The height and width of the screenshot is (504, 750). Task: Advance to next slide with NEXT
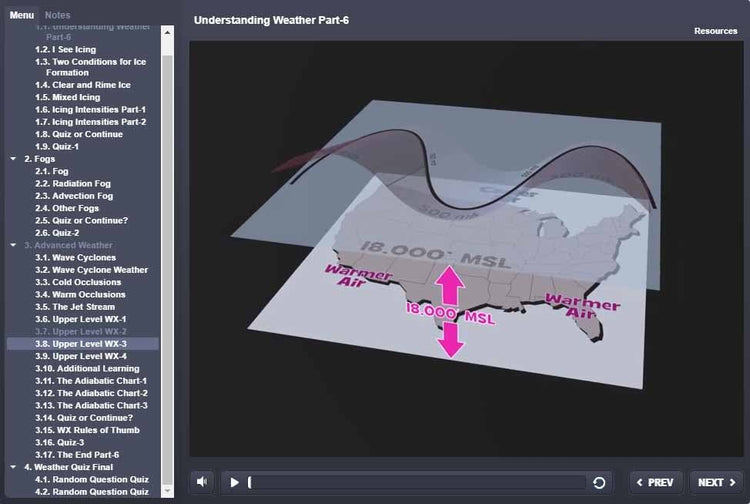pyautogui.click(x=715, y=482)
